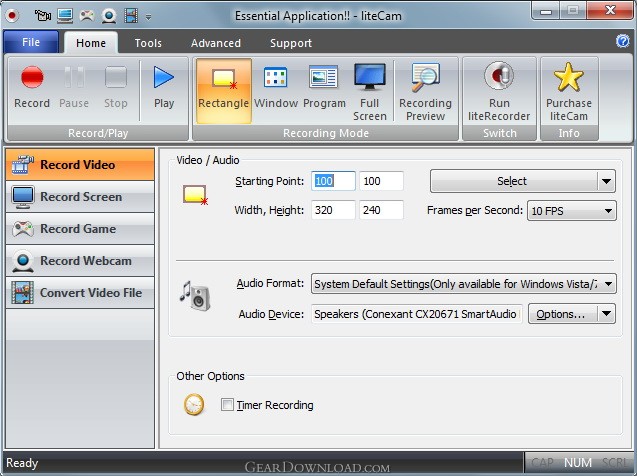Click the quick access record dot icon

tap(12, 16)
